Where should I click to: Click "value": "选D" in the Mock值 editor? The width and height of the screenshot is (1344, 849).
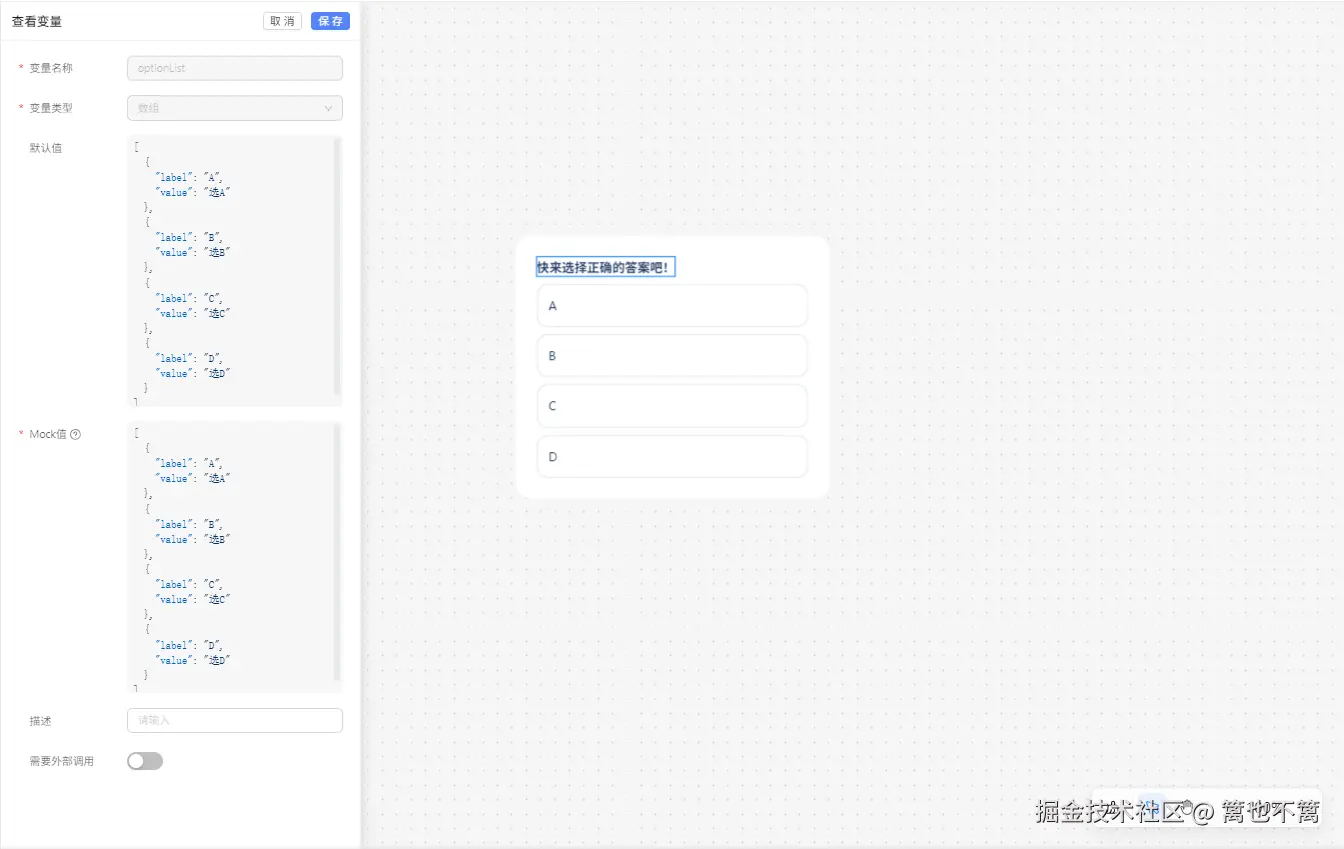coord(194,660)
